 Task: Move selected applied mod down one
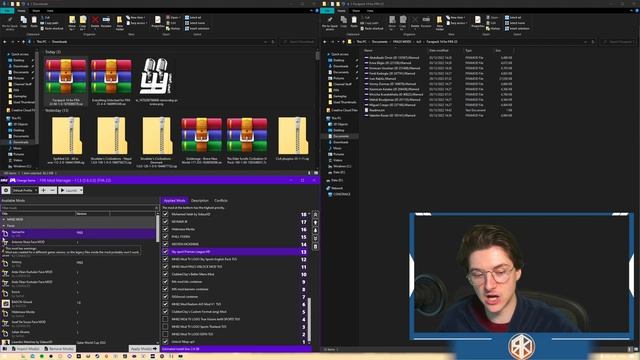[315, 230]
